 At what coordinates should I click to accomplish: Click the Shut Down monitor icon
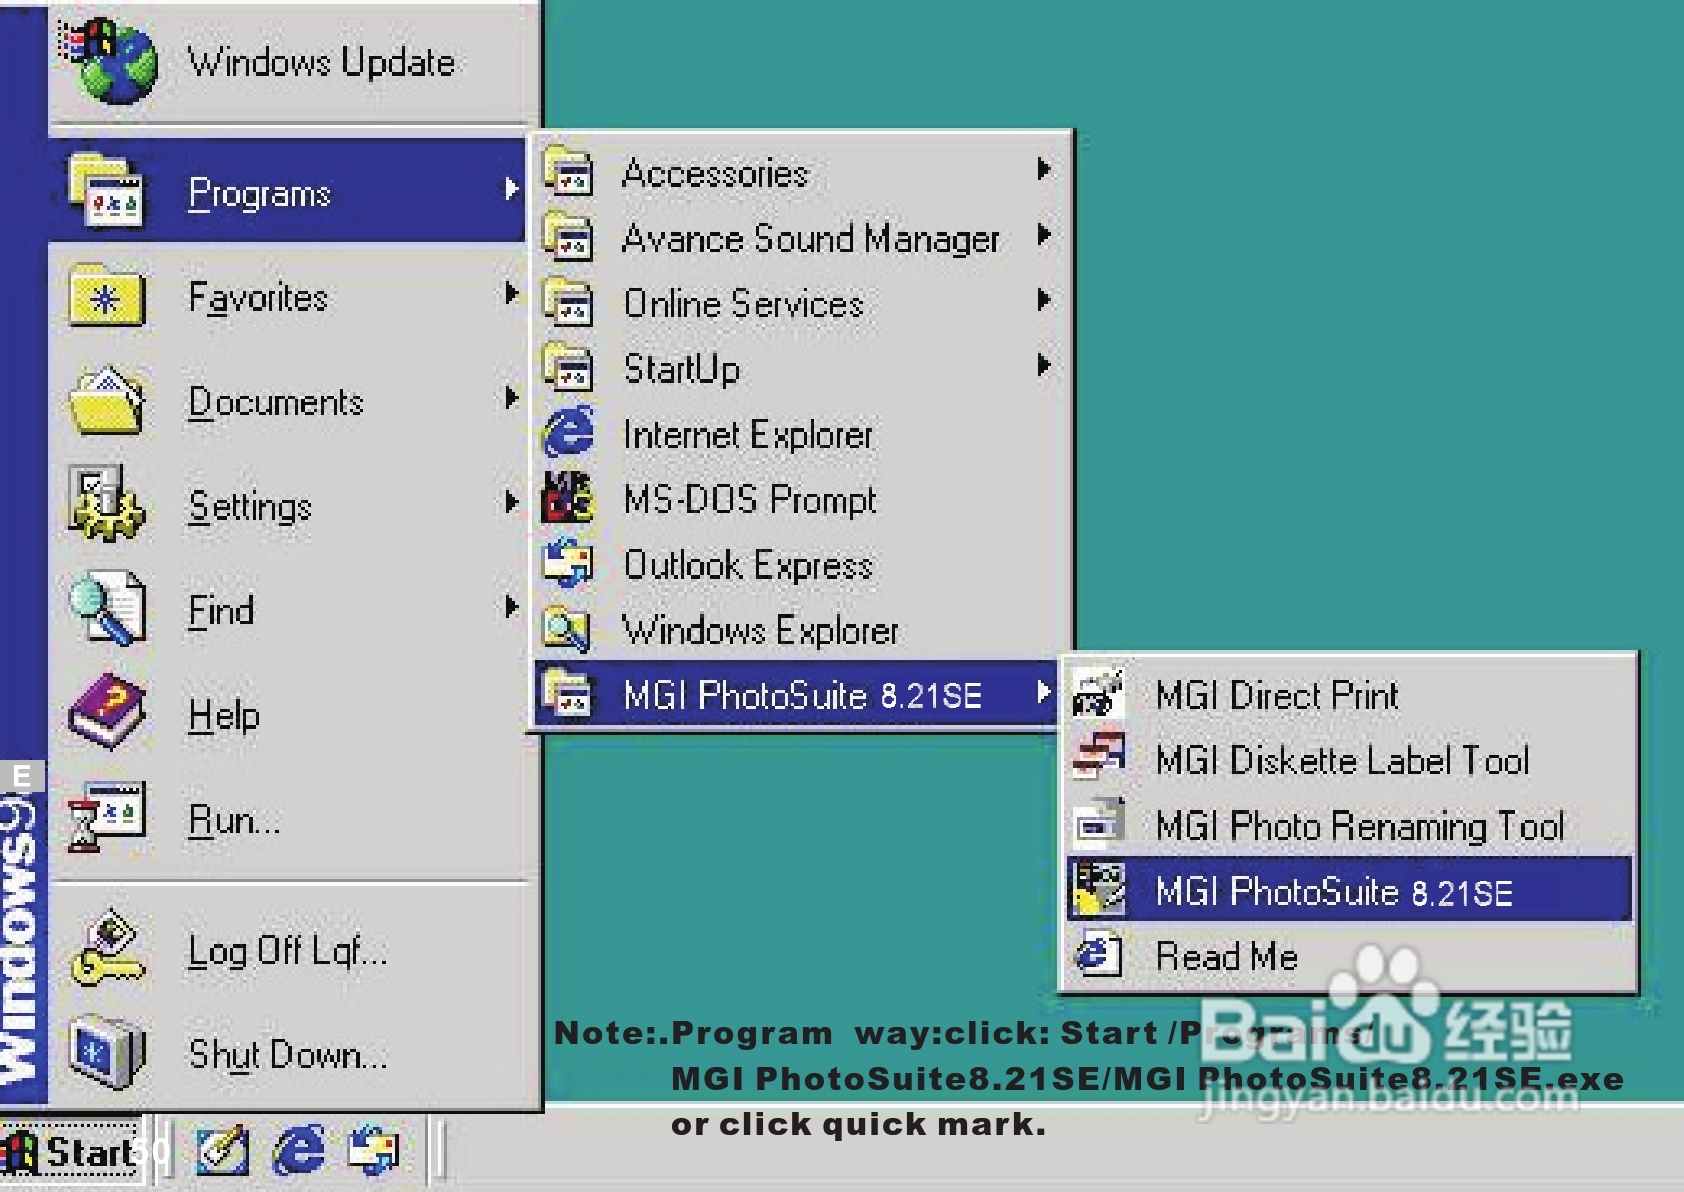(x=107, y=1052)
